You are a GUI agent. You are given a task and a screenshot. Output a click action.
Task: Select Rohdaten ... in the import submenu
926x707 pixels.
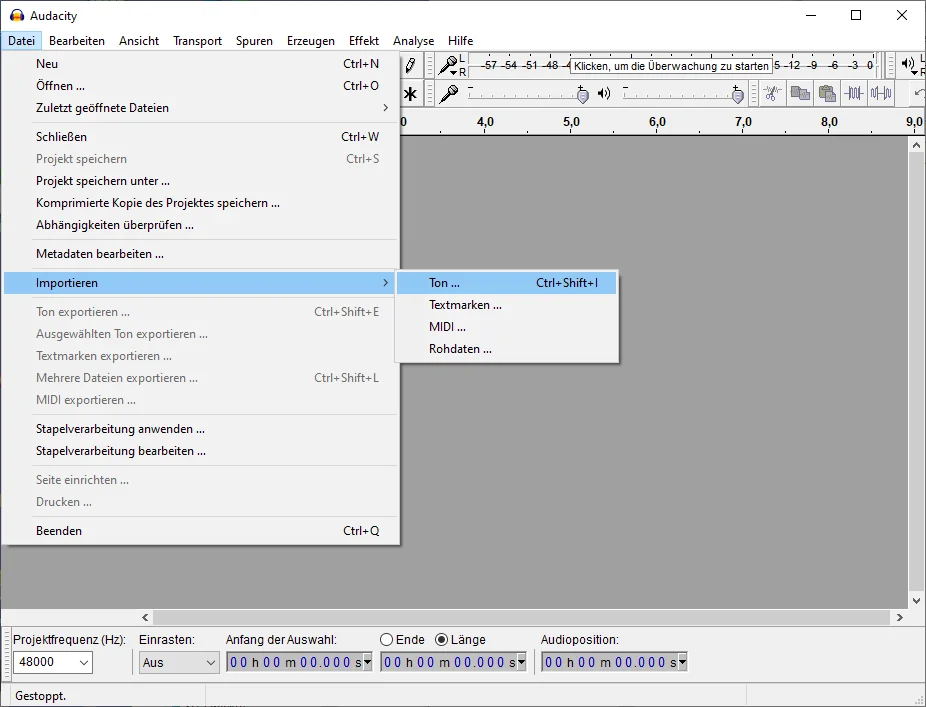tap(460, 349)
